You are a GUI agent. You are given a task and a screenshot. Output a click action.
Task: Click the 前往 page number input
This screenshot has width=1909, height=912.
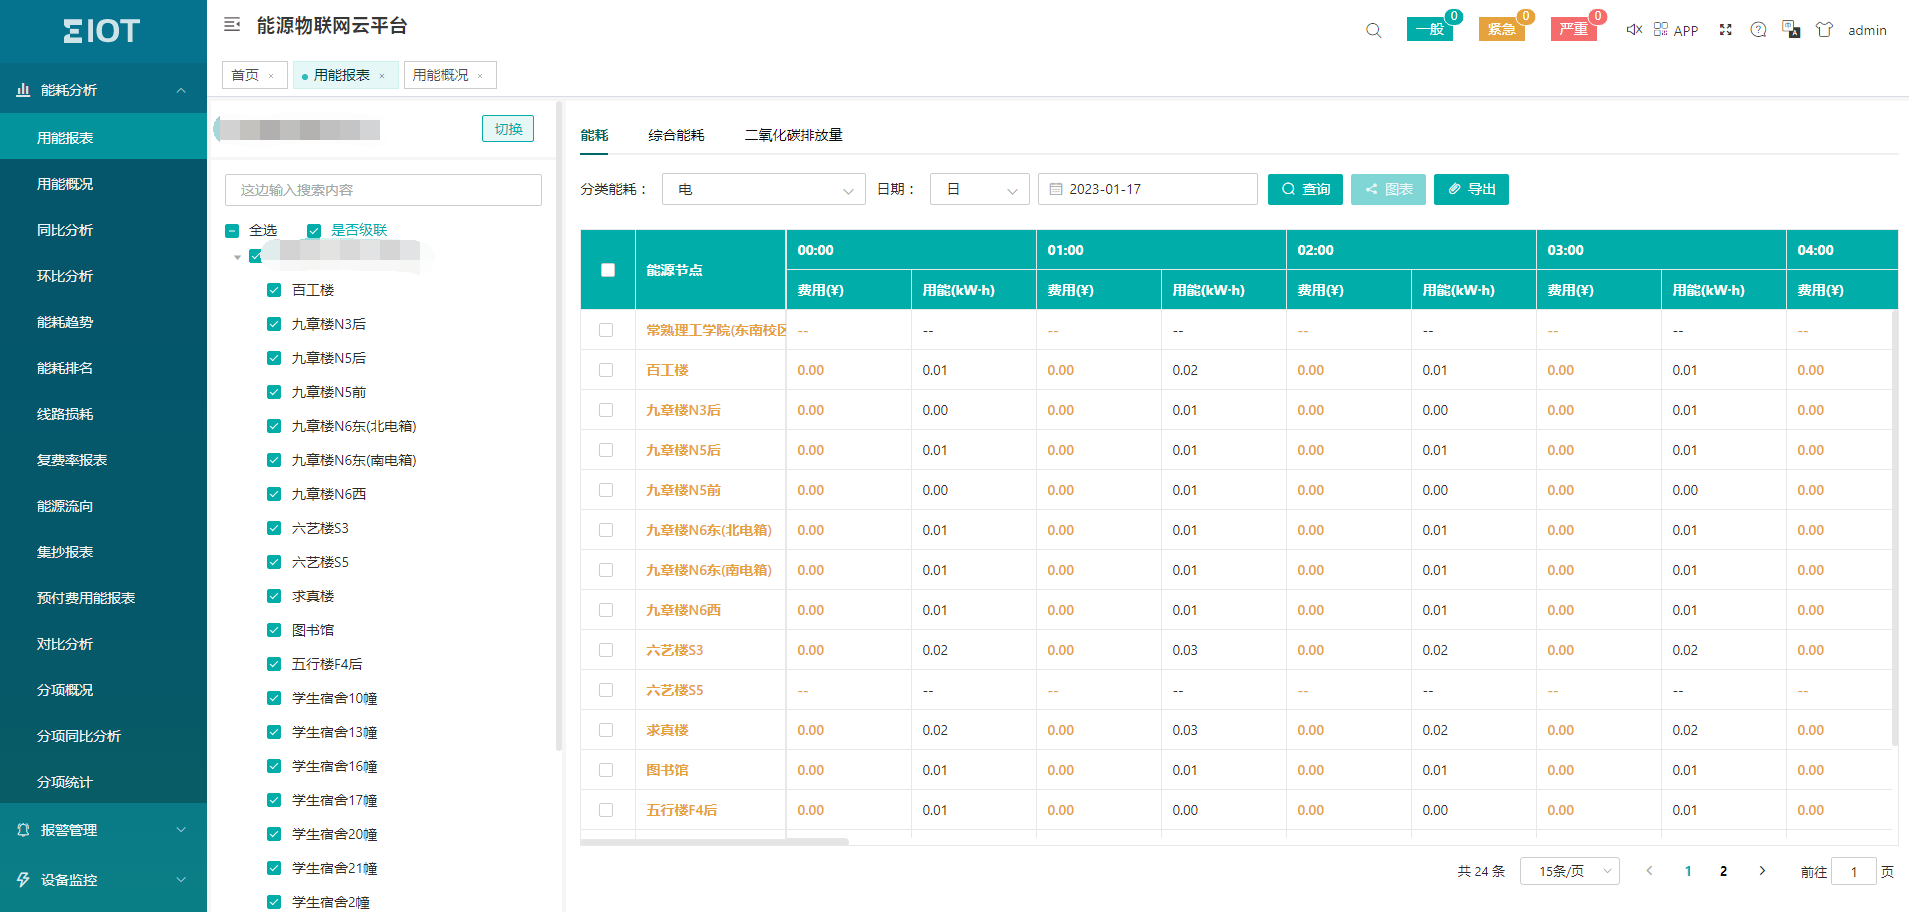1854,871
